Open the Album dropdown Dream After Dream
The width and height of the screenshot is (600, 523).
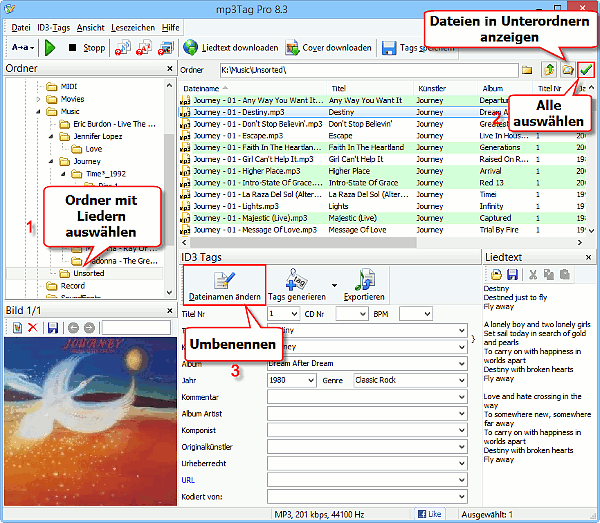461,363
